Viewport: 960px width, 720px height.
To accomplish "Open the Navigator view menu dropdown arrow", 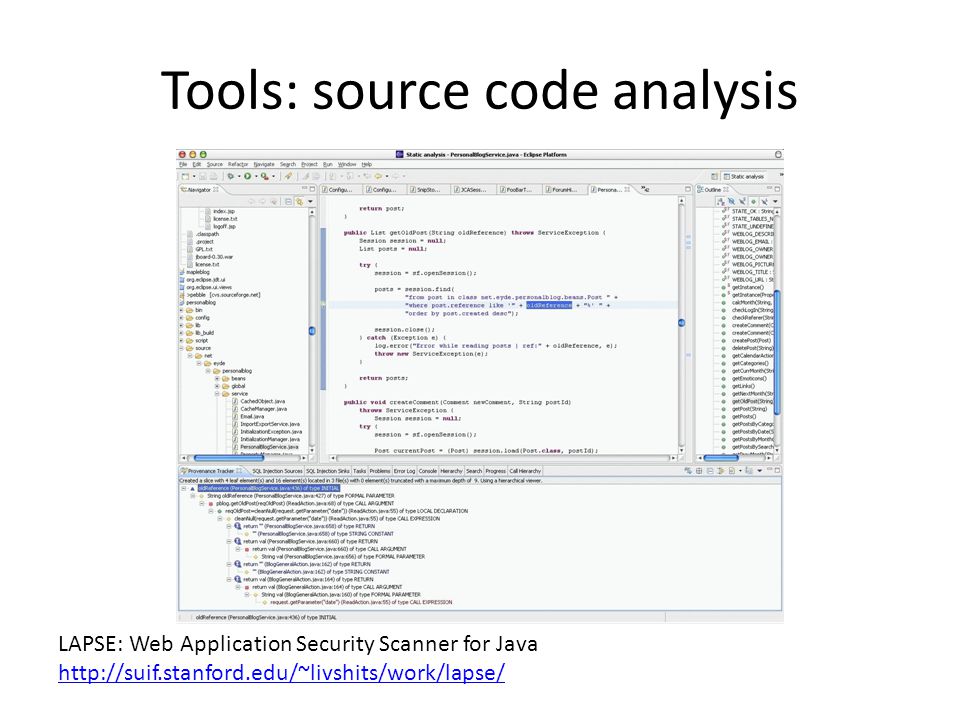I will pyautogui.click(x=310, y=201).
